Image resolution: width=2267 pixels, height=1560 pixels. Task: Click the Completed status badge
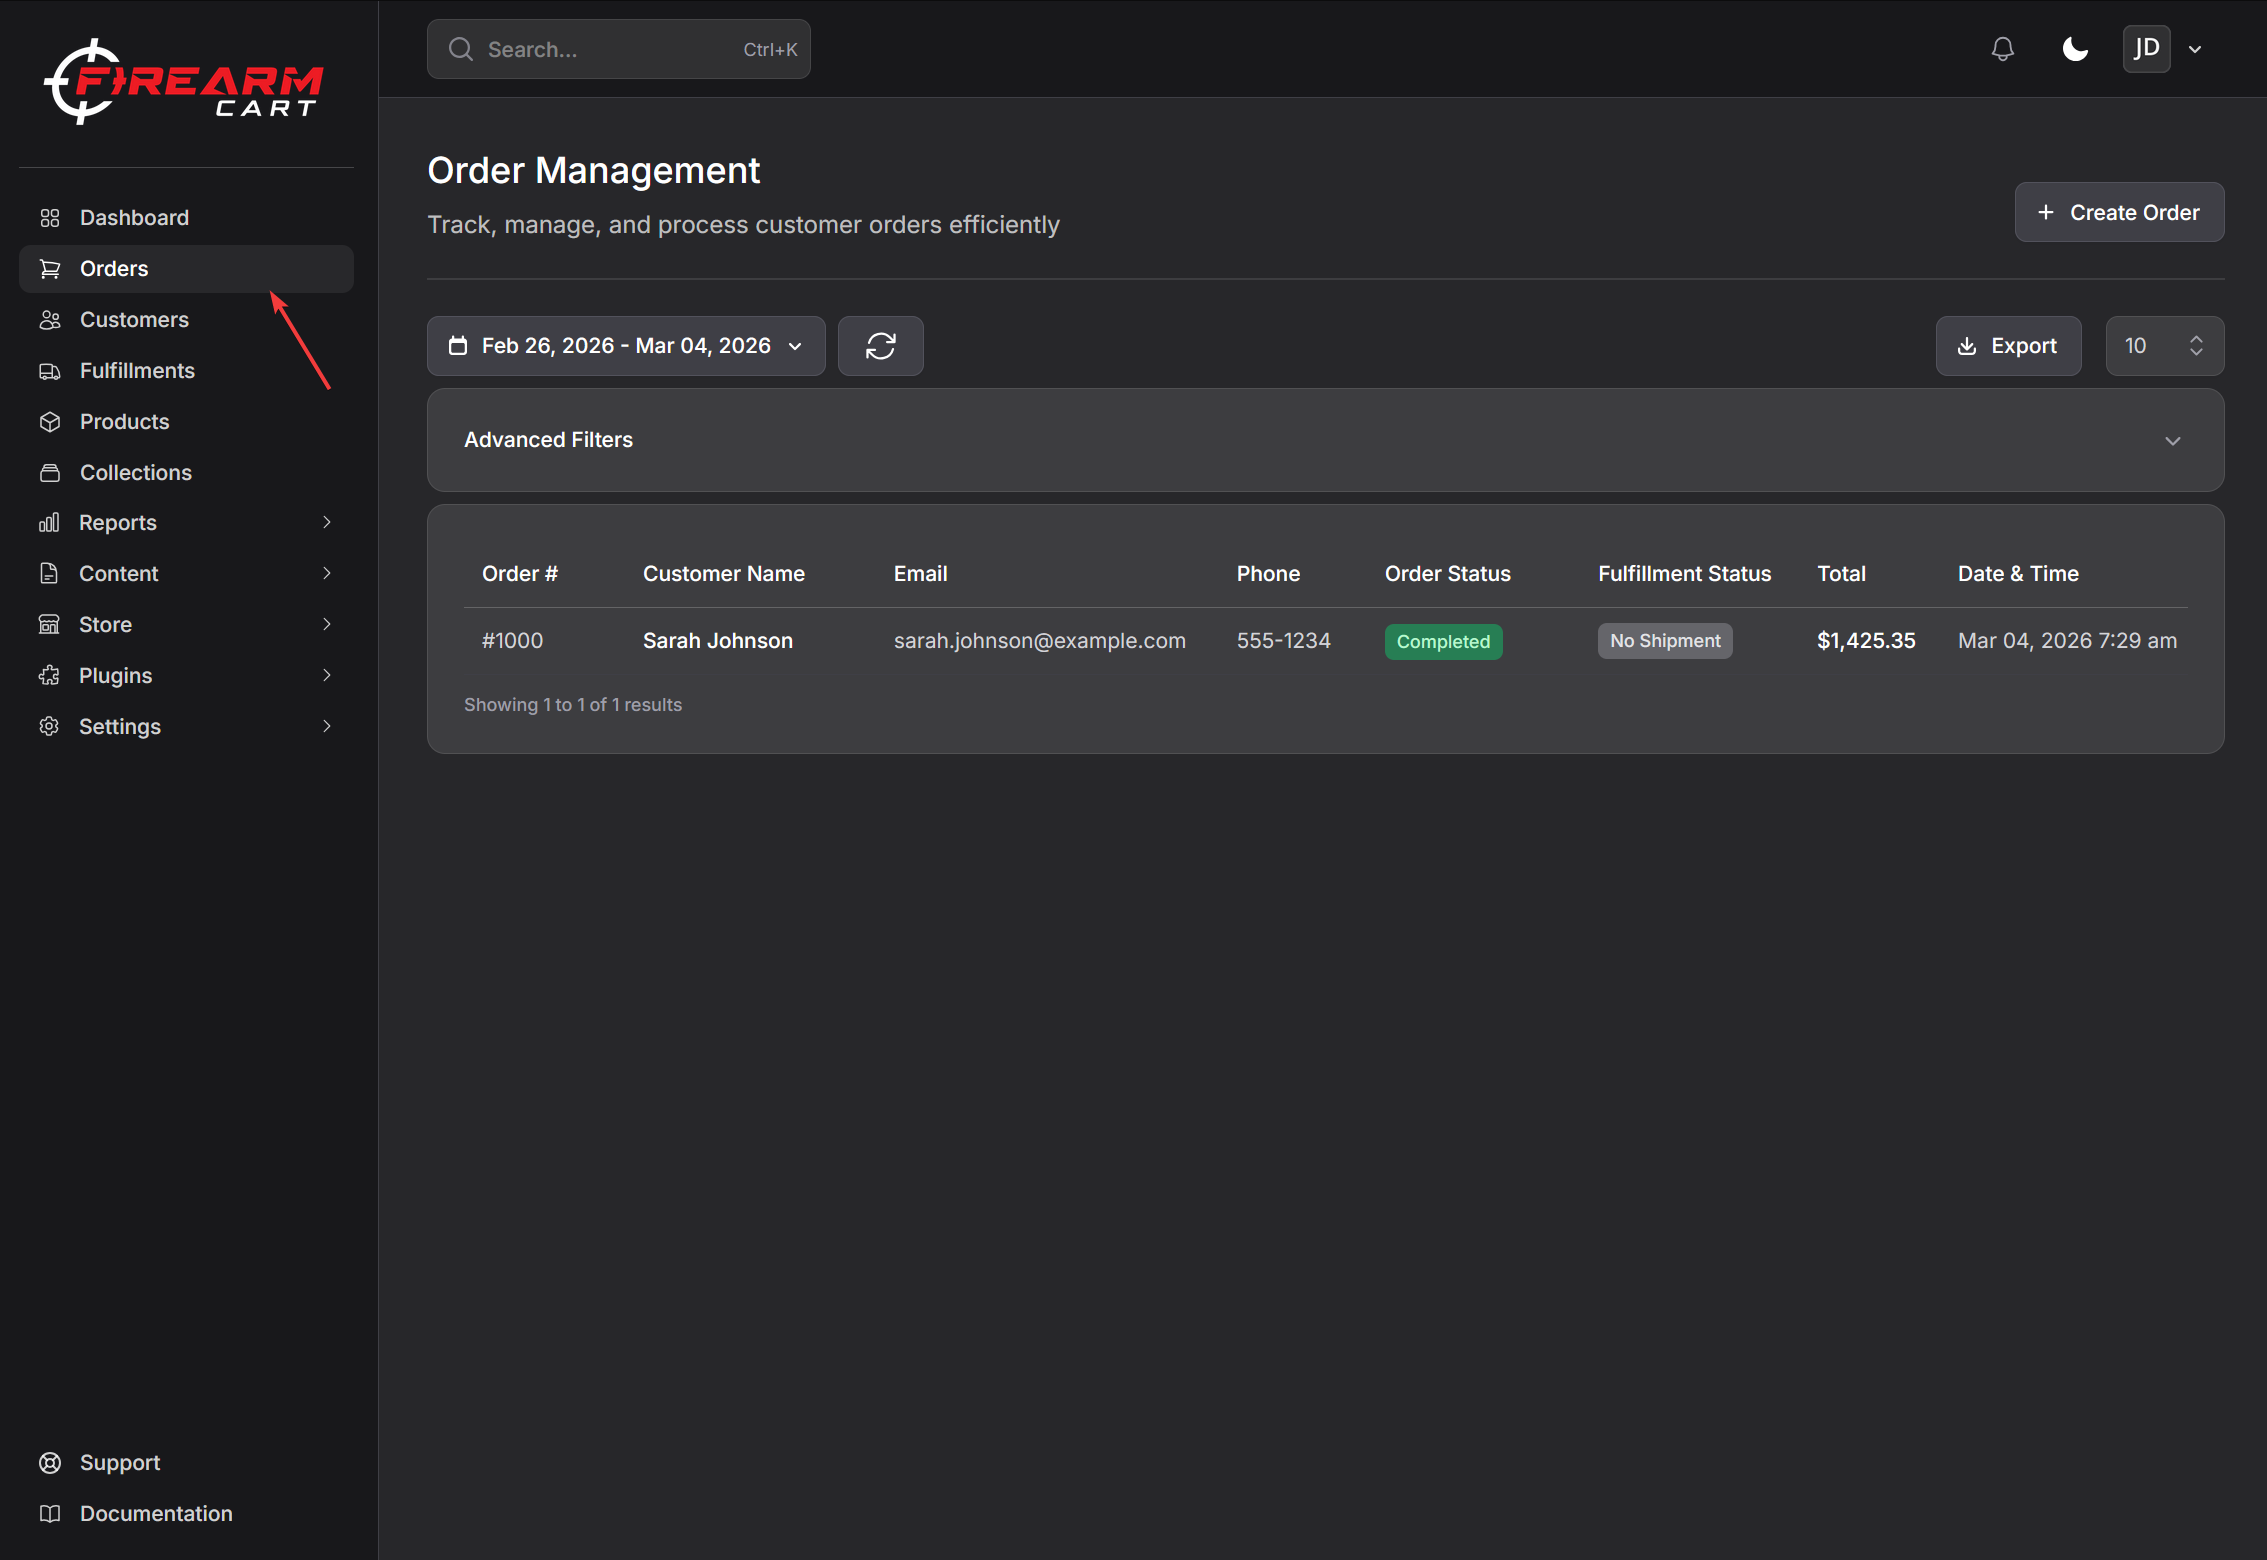1443,642
